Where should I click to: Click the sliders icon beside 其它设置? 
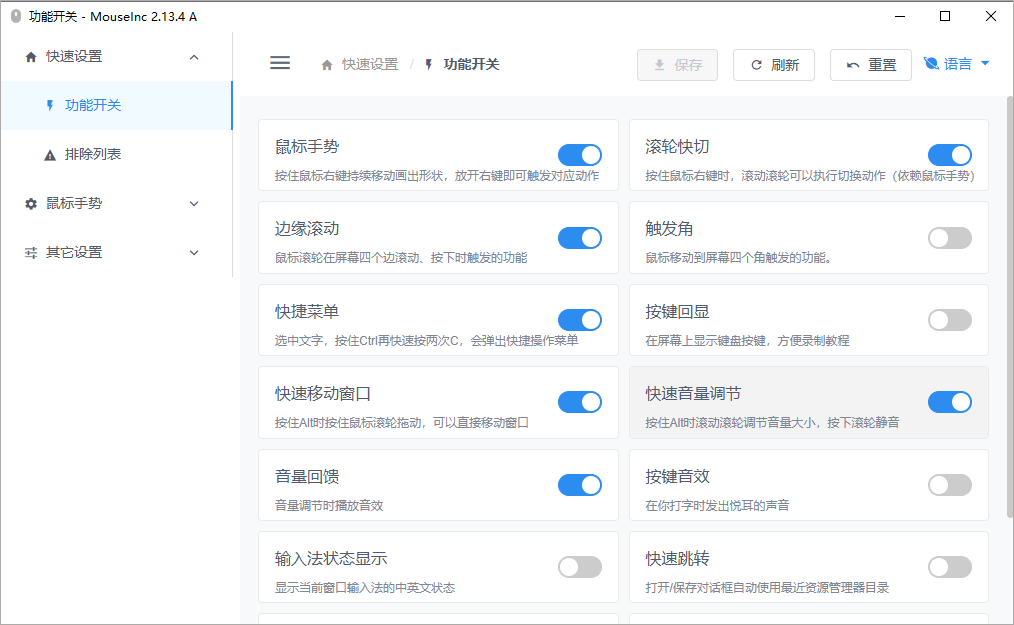point(31,253)
